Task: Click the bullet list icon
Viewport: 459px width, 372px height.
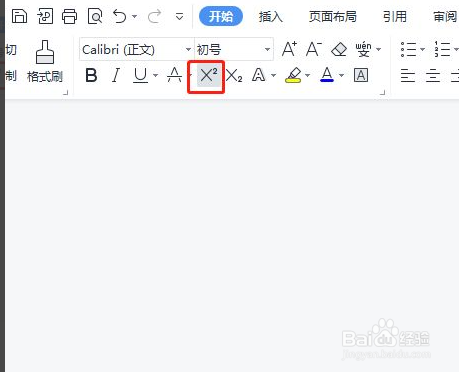Action: (408, 49)
